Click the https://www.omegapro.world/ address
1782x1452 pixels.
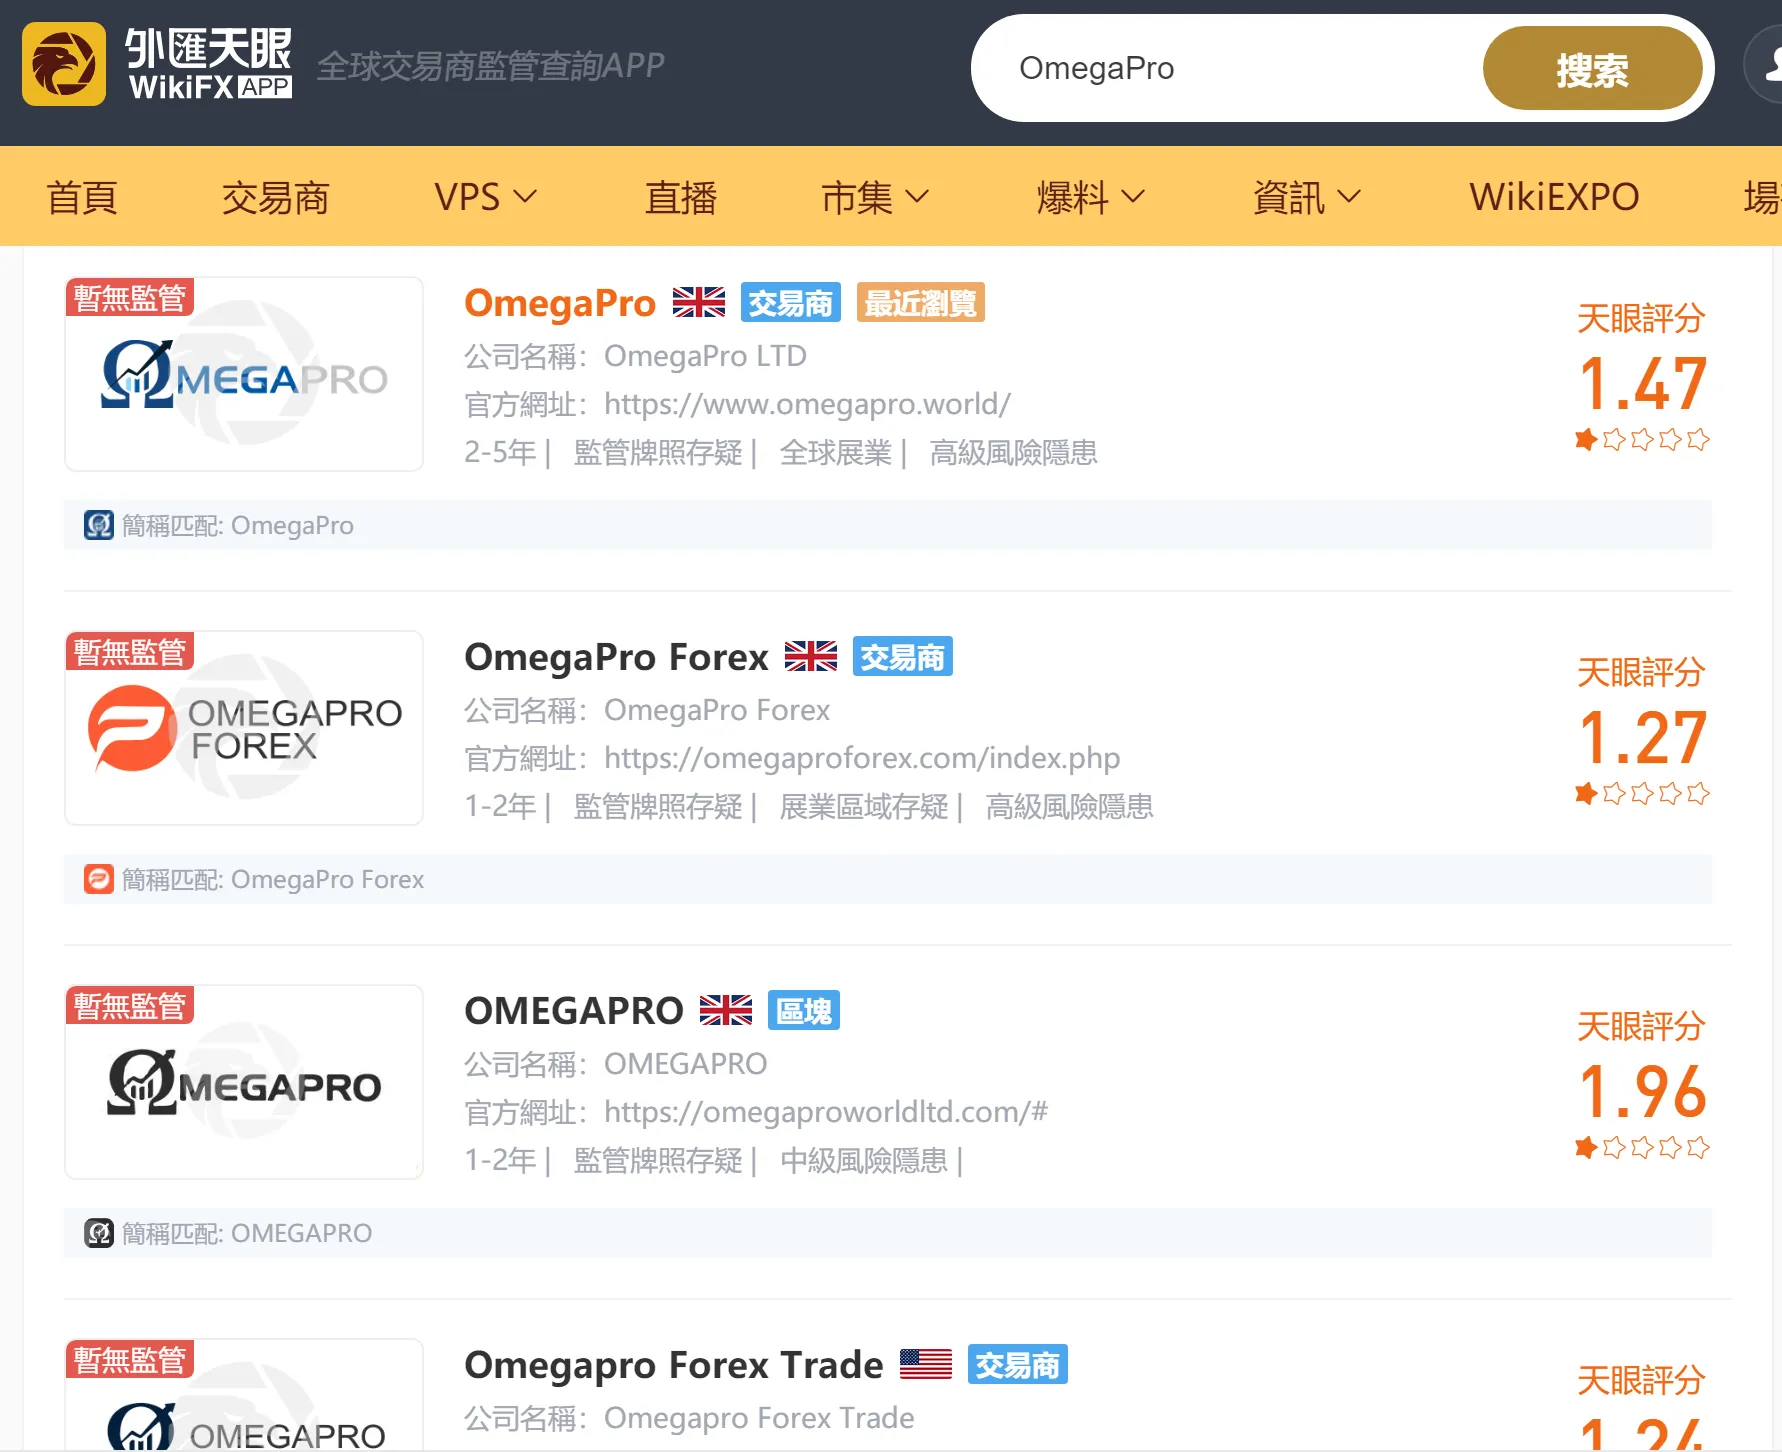(x=807, y=404)
